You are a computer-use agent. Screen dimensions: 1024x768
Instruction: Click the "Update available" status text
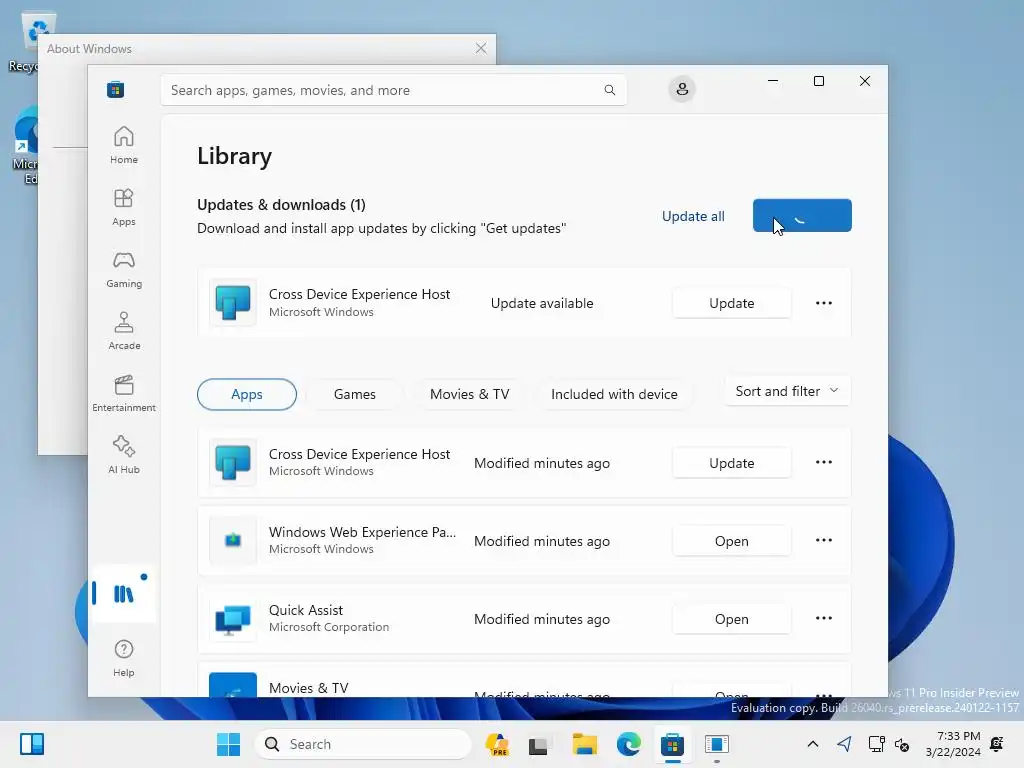point(542,303)
